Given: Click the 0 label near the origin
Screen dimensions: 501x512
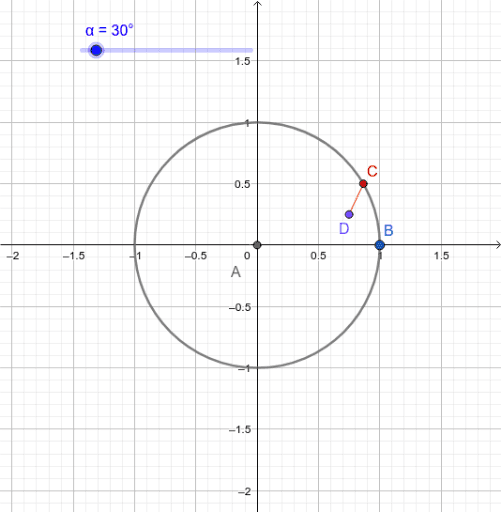Looking at the screenshot, I should (247, 256).
